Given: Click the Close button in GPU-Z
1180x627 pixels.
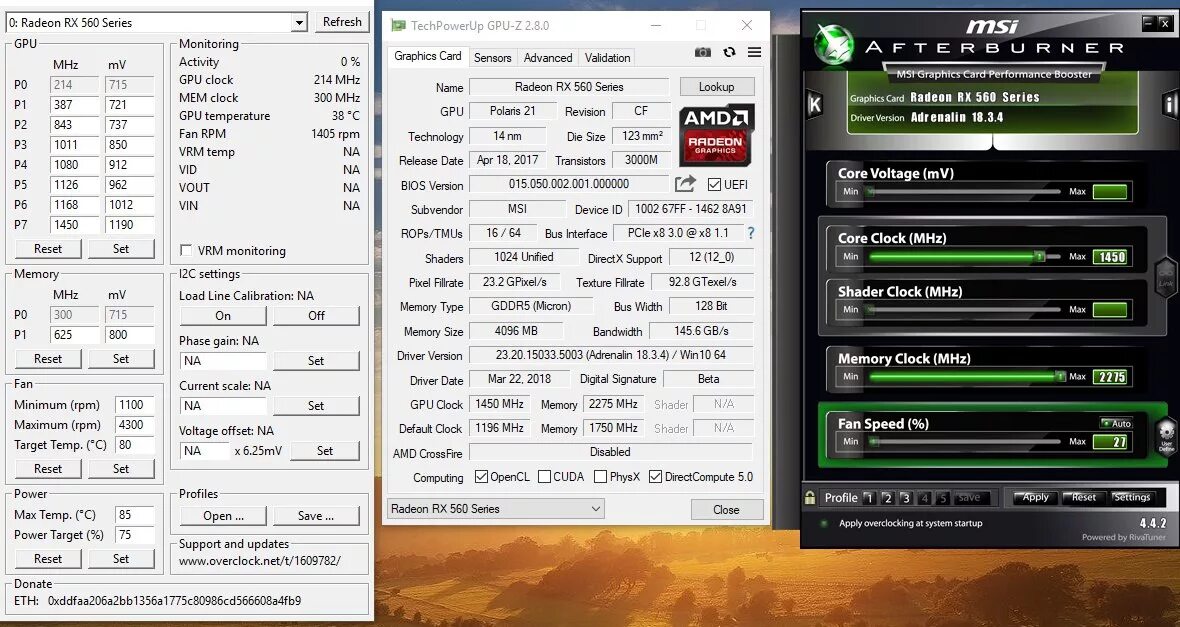Looking at the screenshot, I should 726,510.
